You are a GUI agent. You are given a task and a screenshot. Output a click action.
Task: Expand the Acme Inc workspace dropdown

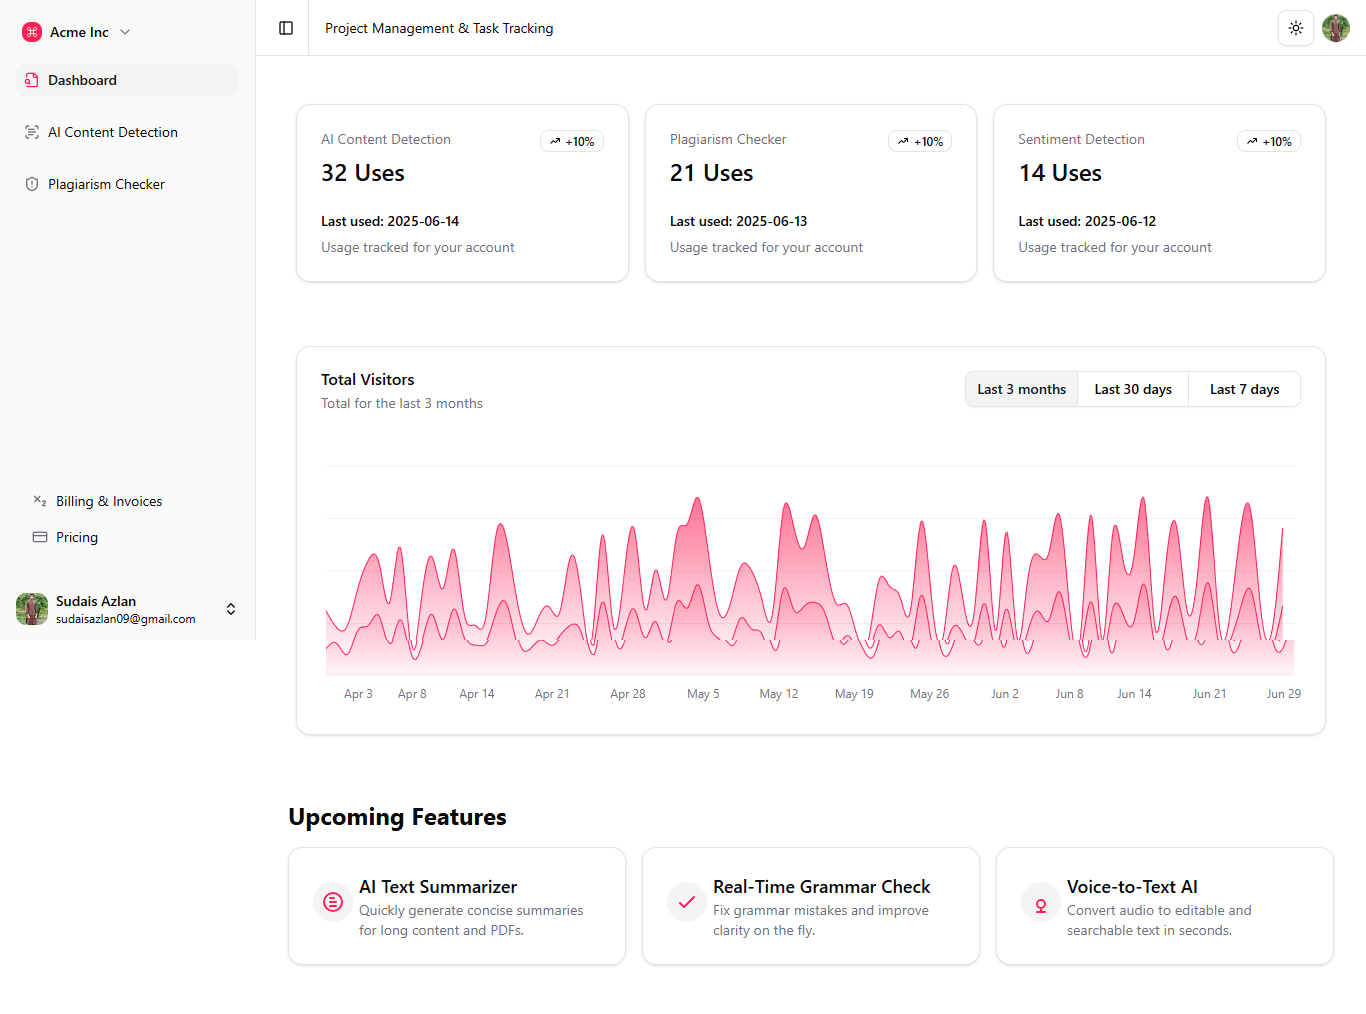point(125,32)
